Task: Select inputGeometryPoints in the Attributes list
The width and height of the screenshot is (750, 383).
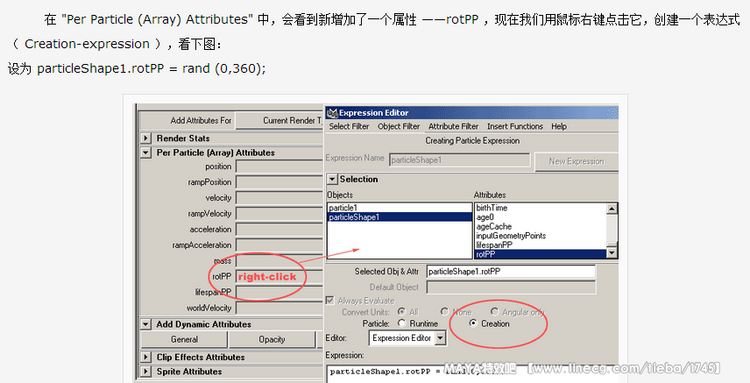Action: point(540,236)
